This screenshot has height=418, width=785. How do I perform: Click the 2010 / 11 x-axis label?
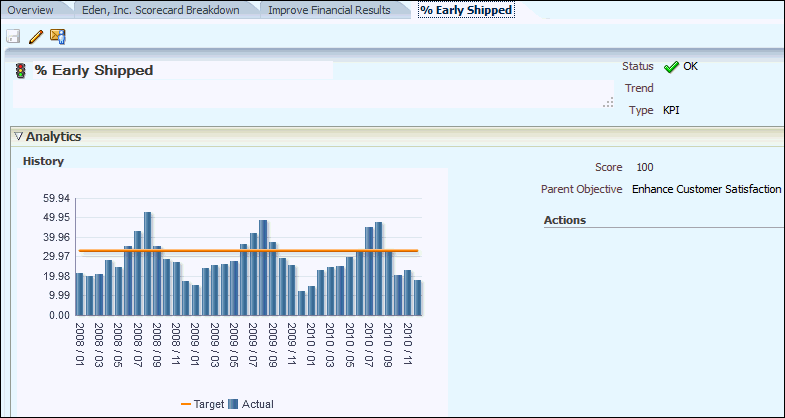[x=408, y=345]
